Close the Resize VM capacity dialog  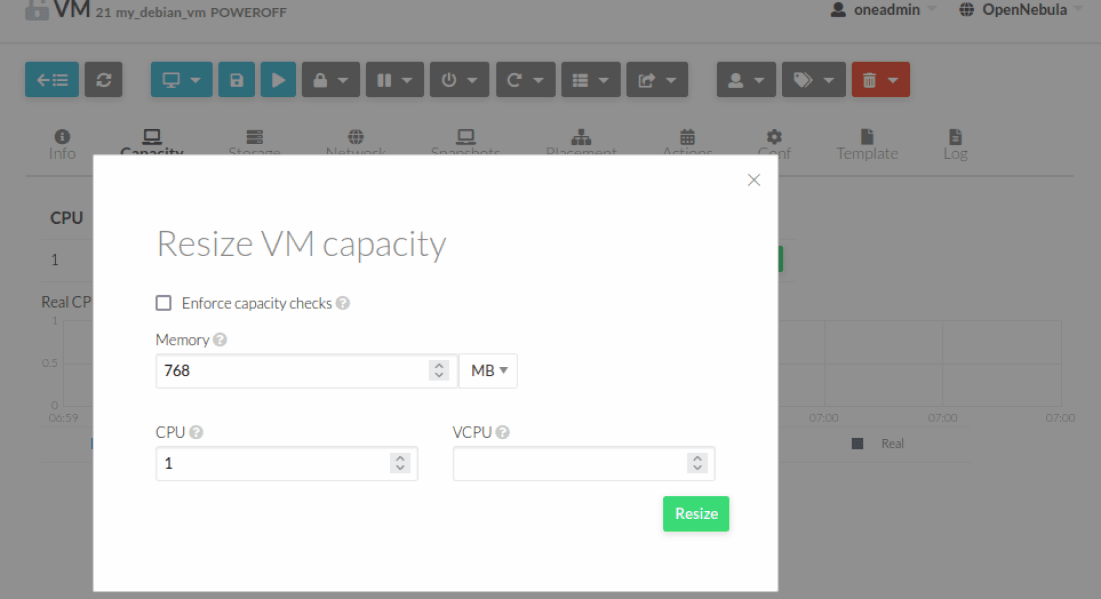[754, 180]
